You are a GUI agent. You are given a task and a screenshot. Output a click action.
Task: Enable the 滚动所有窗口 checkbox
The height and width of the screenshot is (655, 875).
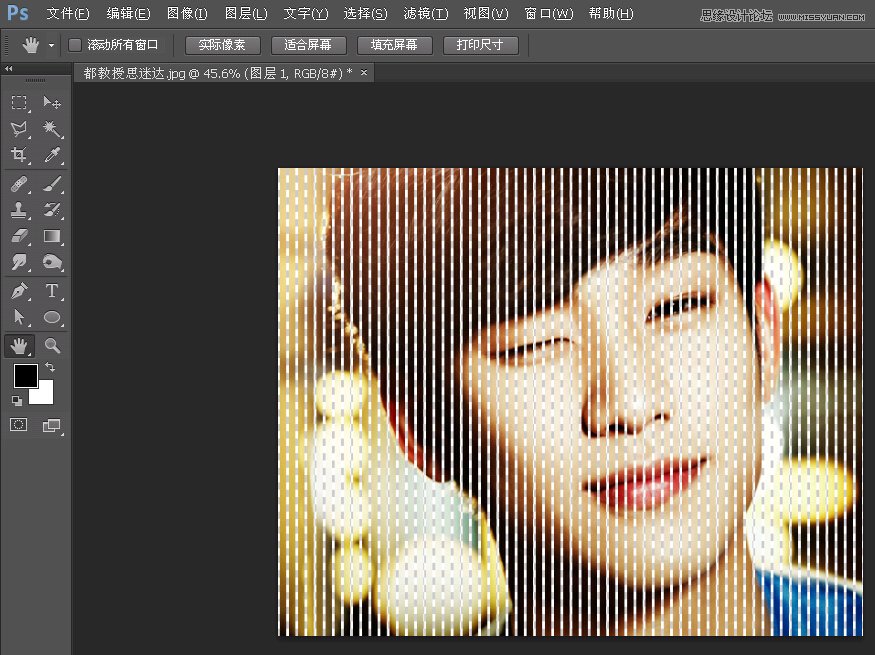(x=74, y=44)
